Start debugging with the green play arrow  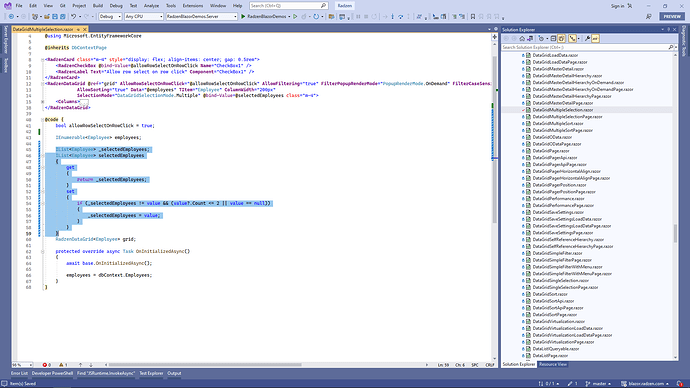(x=243, y=16)
